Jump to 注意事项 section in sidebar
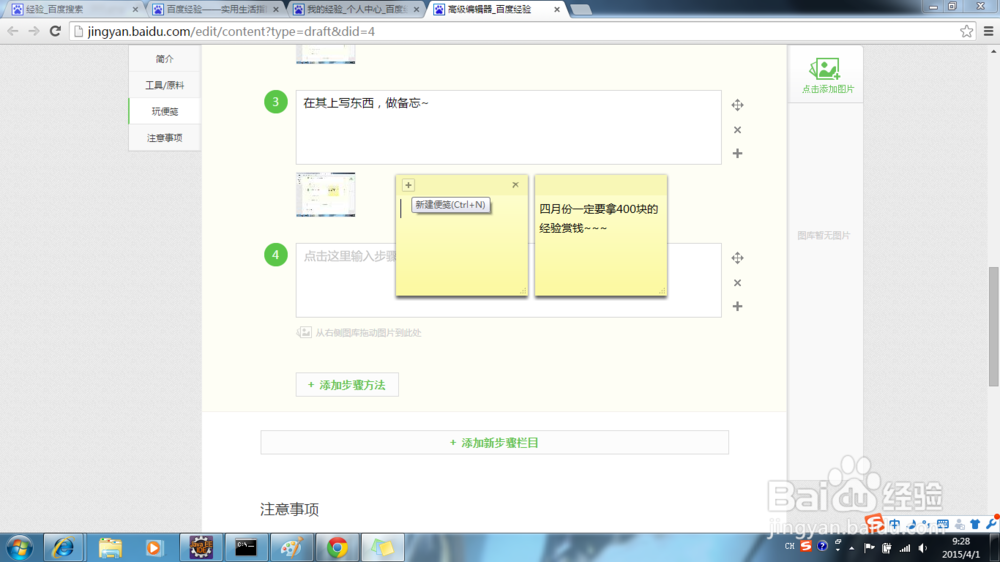Screen dimensions: 1000x562 coord(165,137)
